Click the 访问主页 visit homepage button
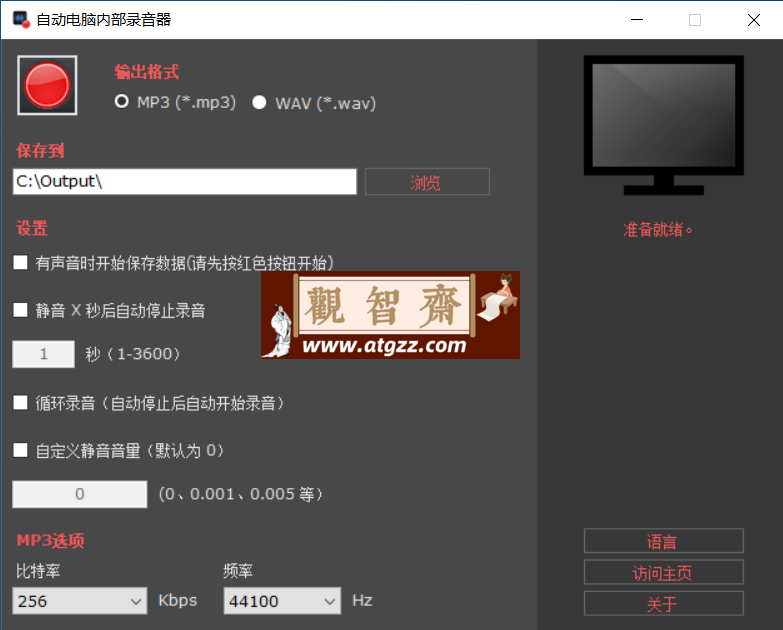The width and height of the screenshot is (783, 630). 664,572
